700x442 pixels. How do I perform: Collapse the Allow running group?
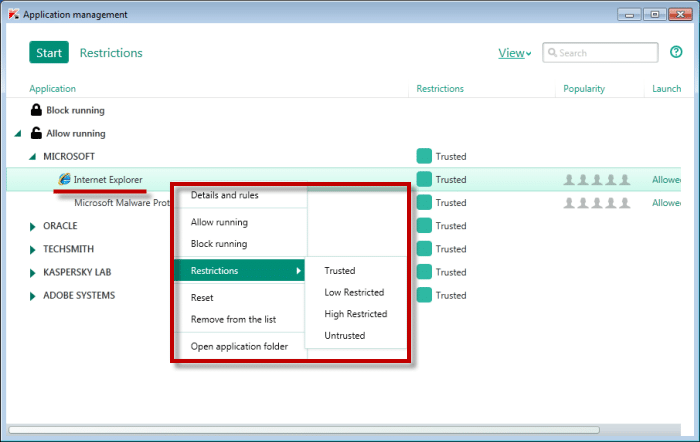click(18, 133)
